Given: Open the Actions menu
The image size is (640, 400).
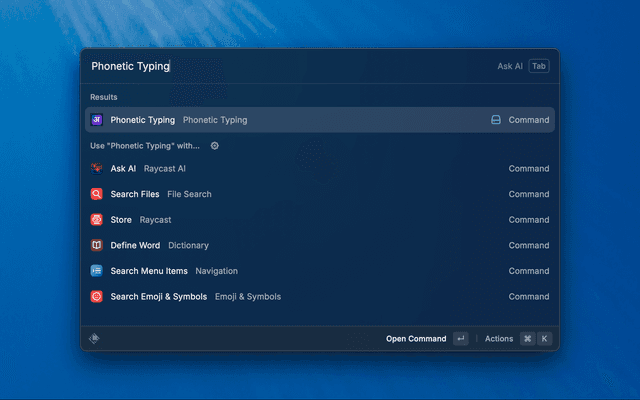Looking at the screenshot, I should click(499, 339).
